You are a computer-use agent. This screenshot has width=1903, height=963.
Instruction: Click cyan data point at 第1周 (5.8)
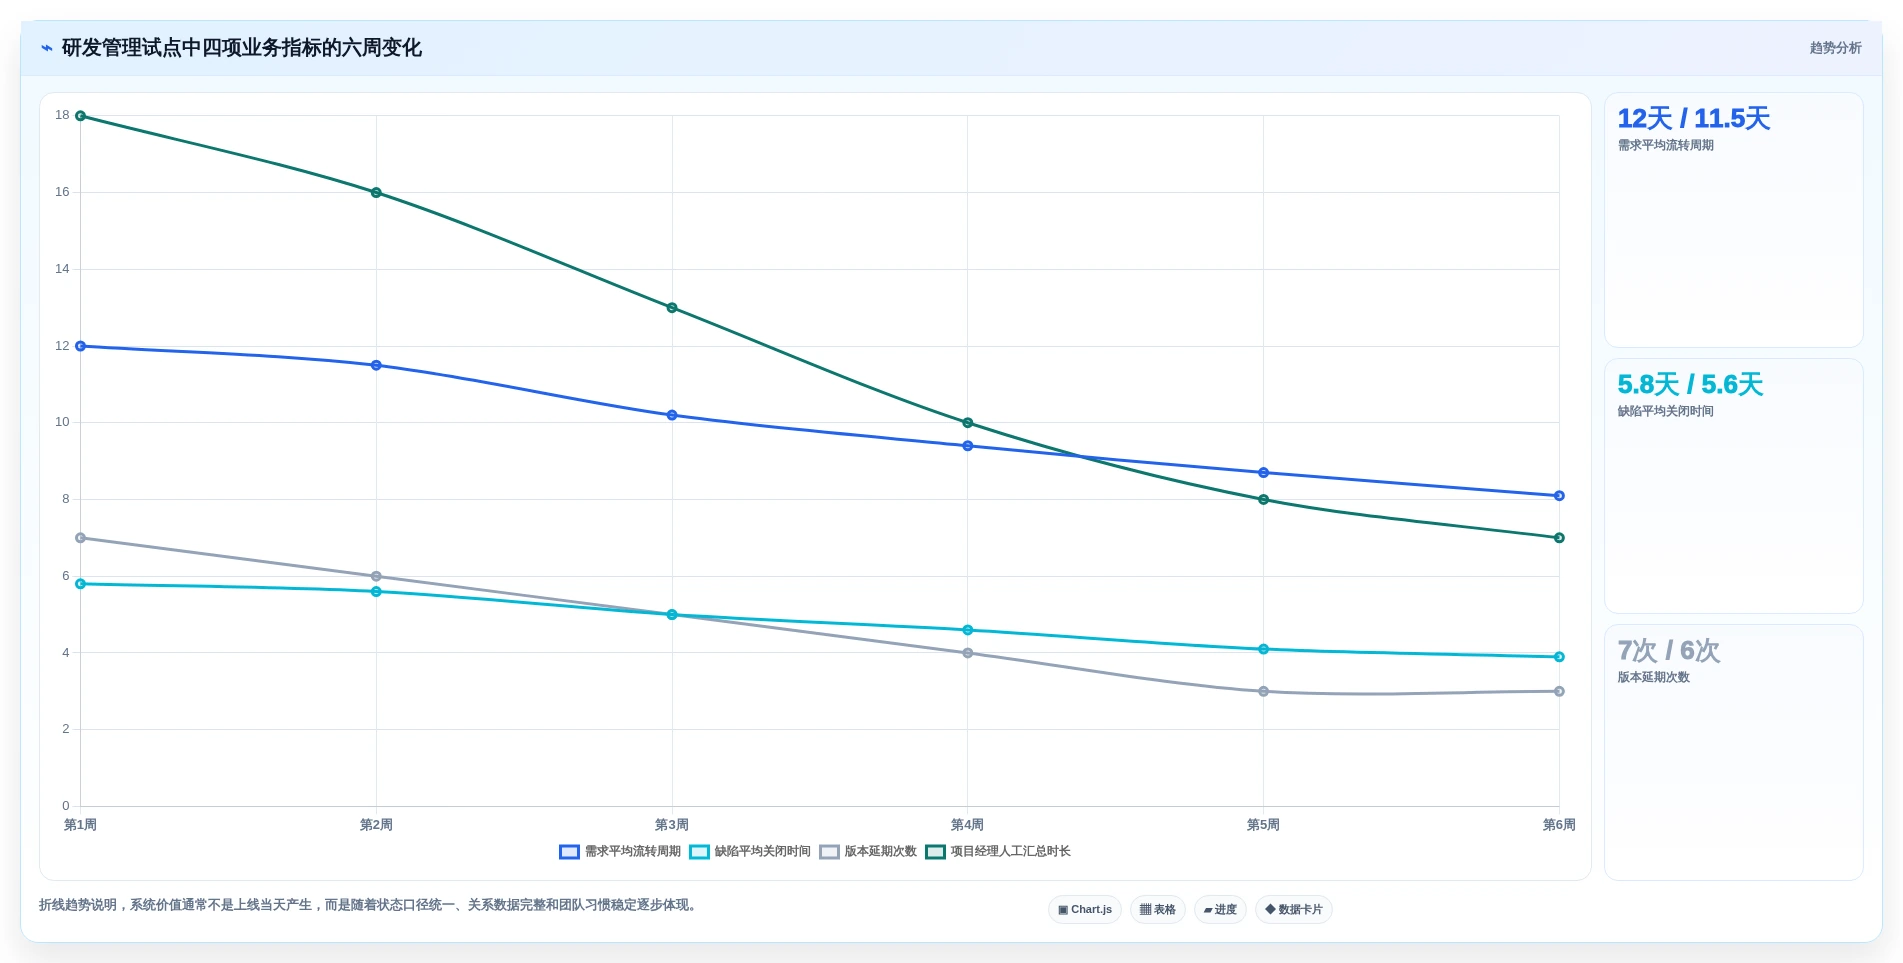point(81,584)
